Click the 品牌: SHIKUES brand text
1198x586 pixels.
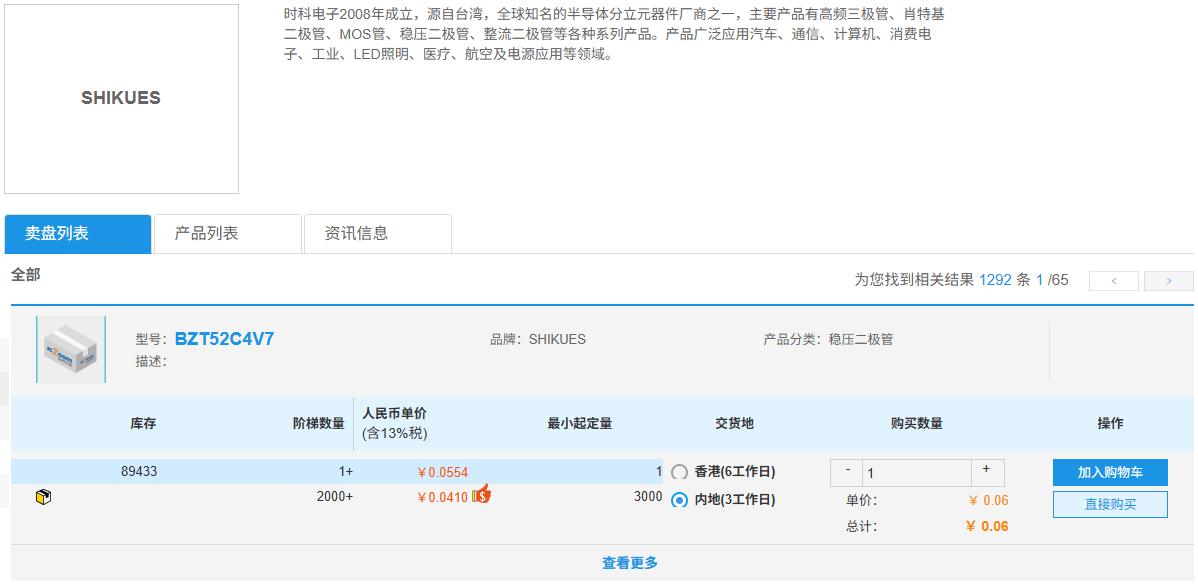(538, 339)
